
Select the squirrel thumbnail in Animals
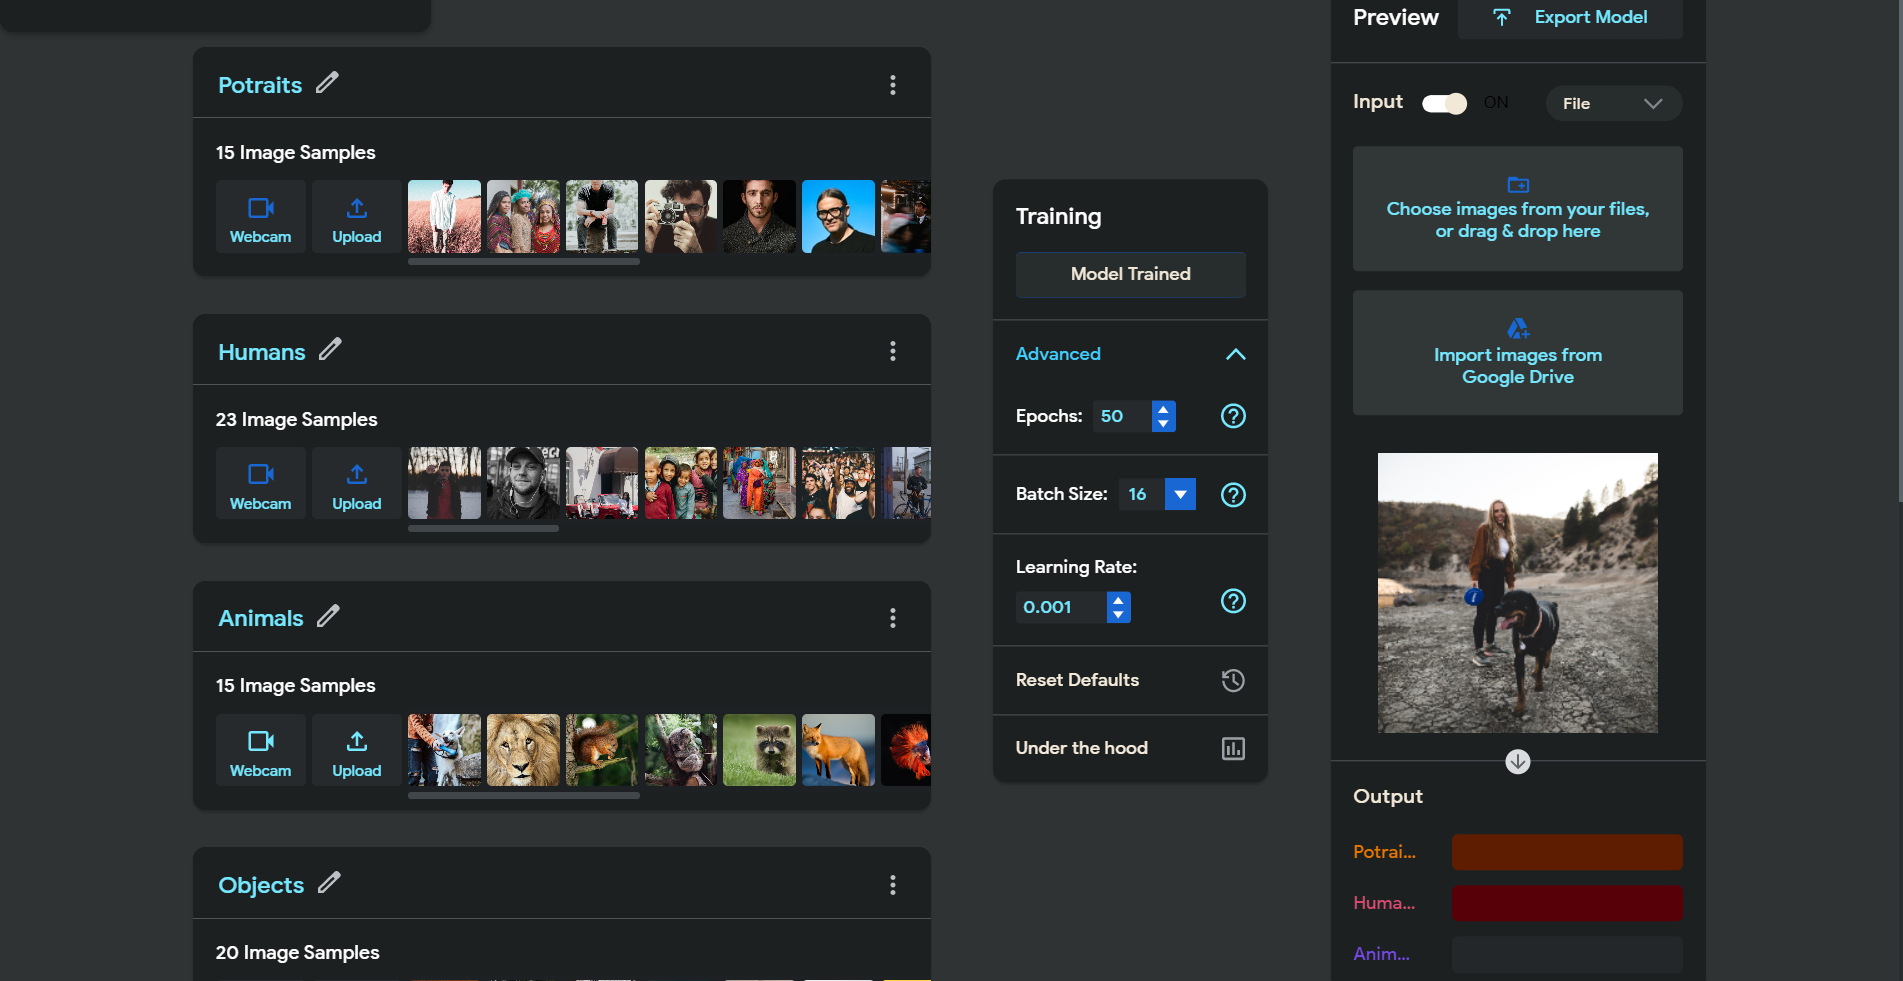click(x=602, y=750)
